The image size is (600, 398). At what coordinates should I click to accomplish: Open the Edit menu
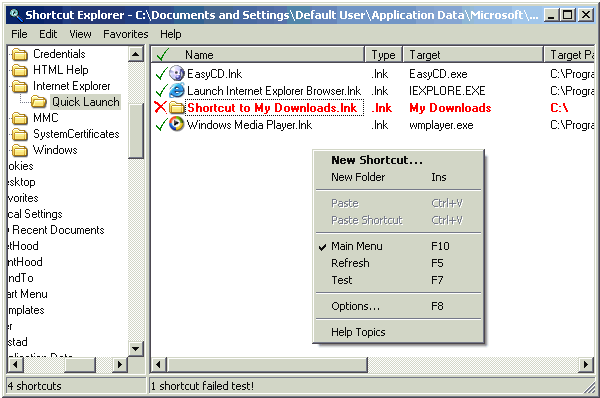click(x=48, y=34)
